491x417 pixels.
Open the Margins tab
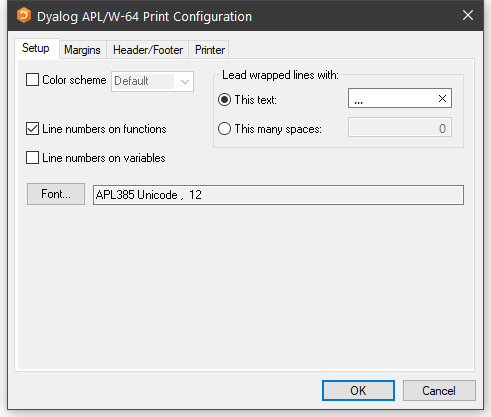point(82,50)
